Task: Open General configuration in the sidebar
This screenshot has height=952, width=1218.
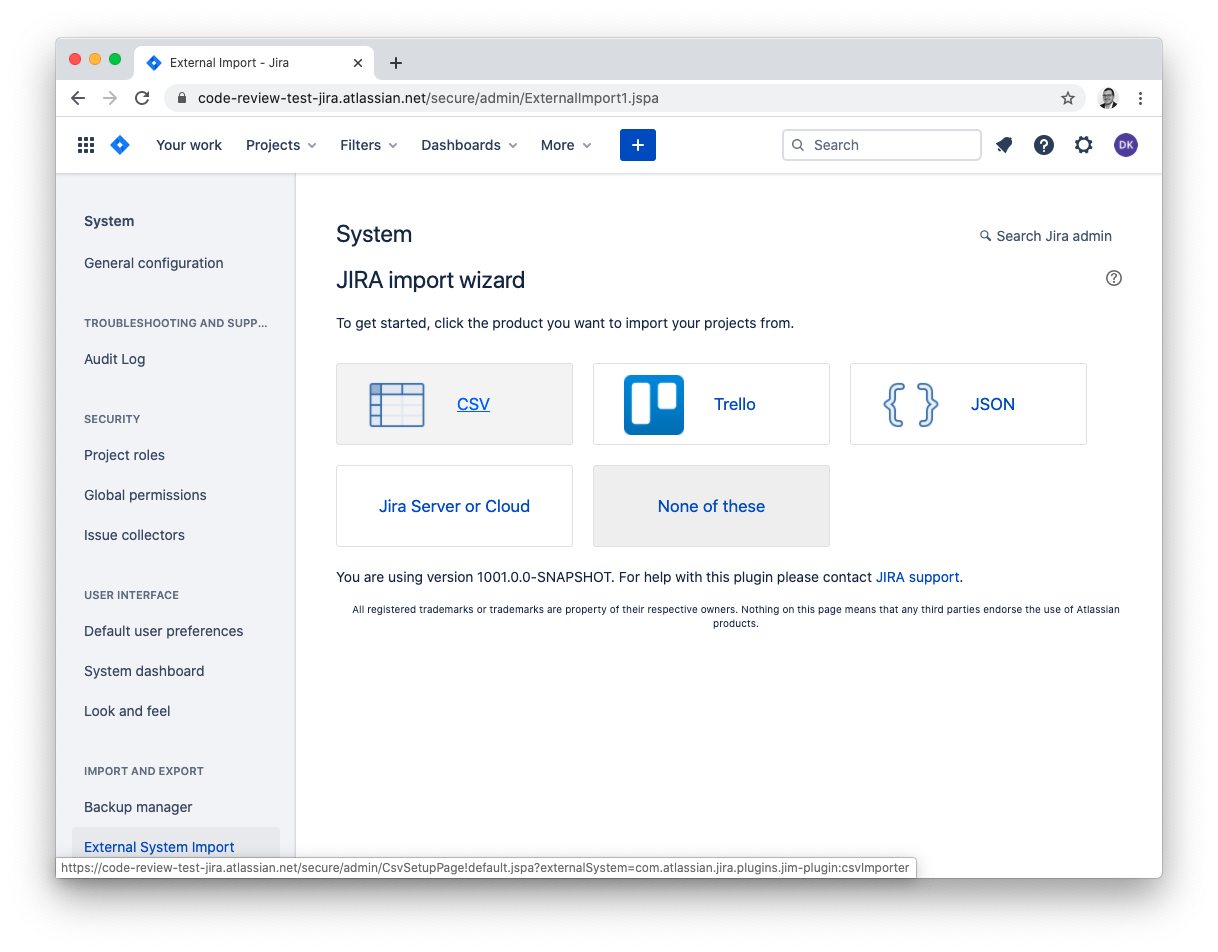Action: pos(154,263)
